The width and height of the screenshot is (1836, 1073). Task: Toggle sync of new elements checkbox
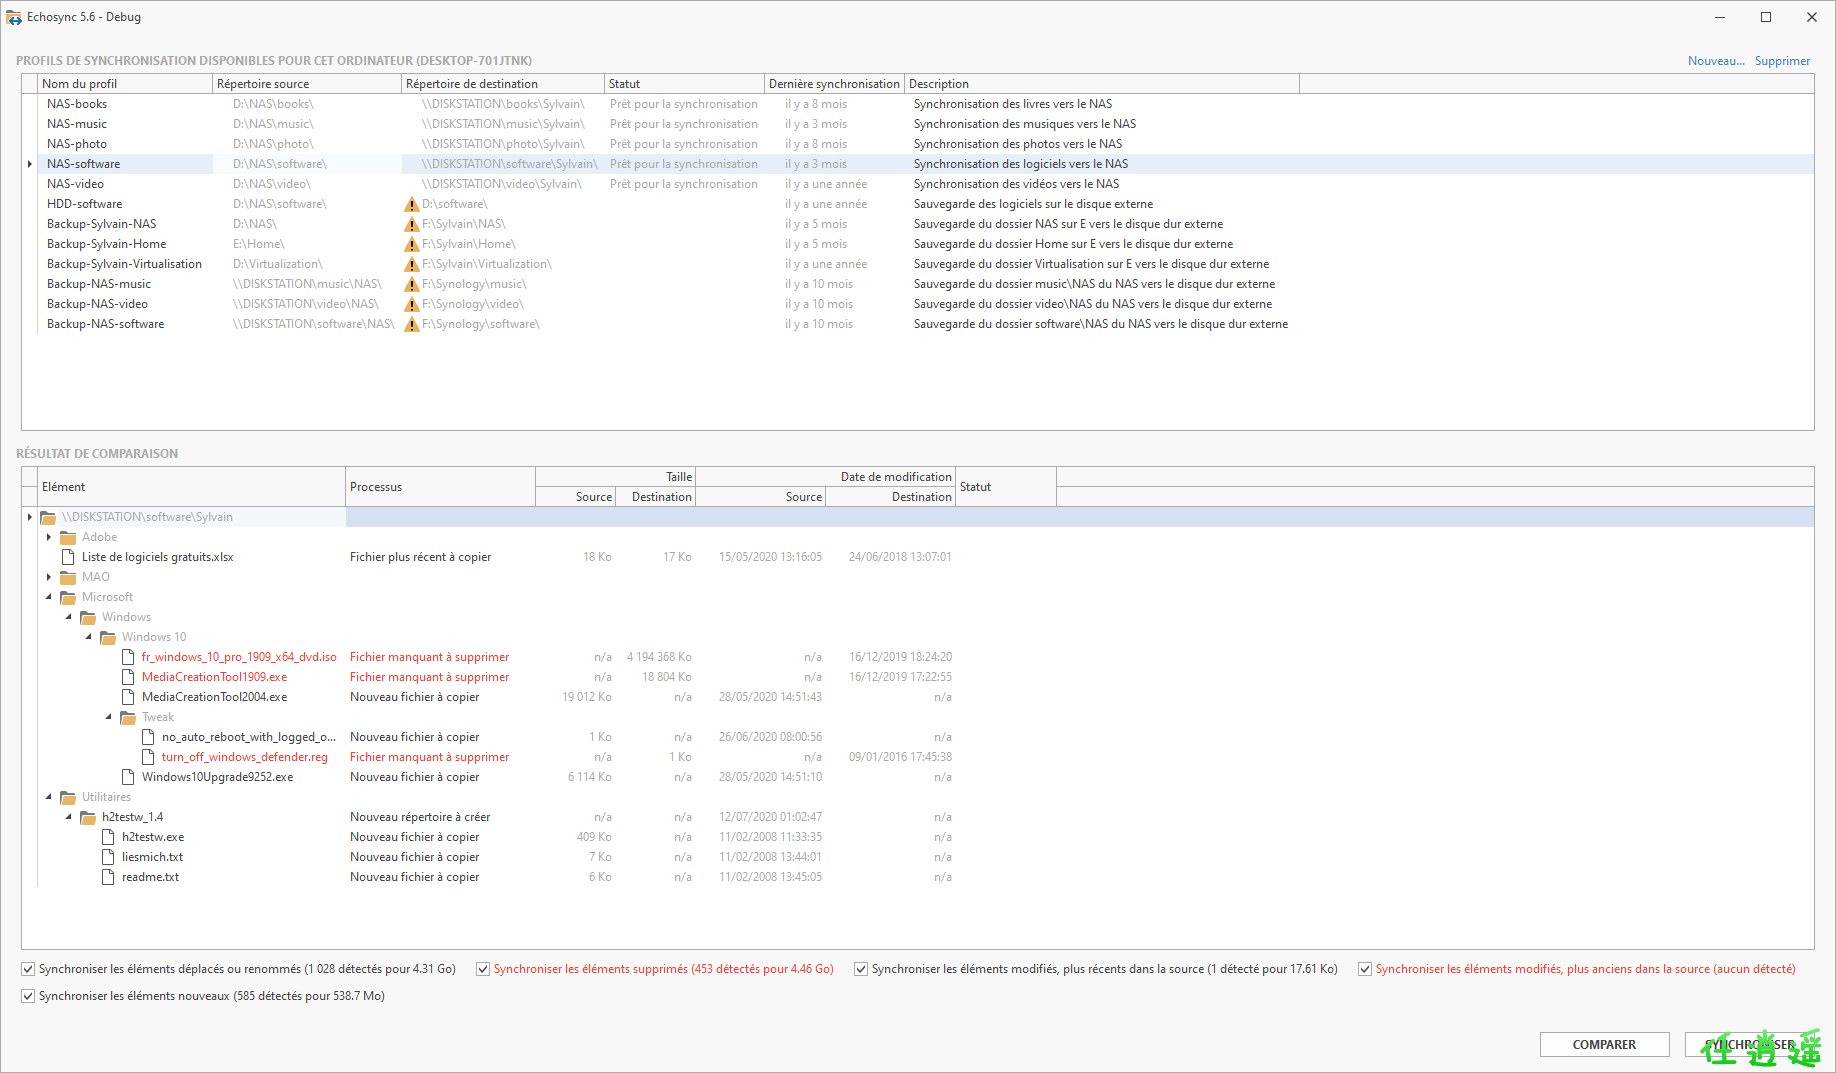coord(28,996)
